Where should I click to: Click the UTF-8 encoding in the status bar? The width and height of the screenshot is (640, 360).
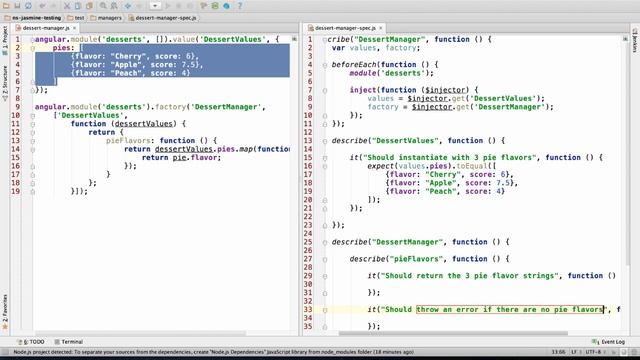[x=593, y=352]
